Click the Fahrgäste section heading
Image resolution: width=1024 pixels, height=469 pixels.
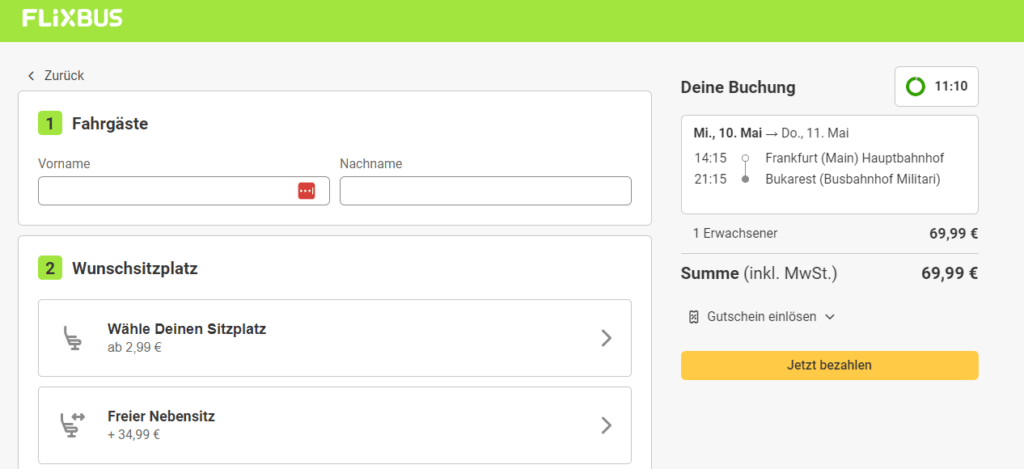pos(110,123)
